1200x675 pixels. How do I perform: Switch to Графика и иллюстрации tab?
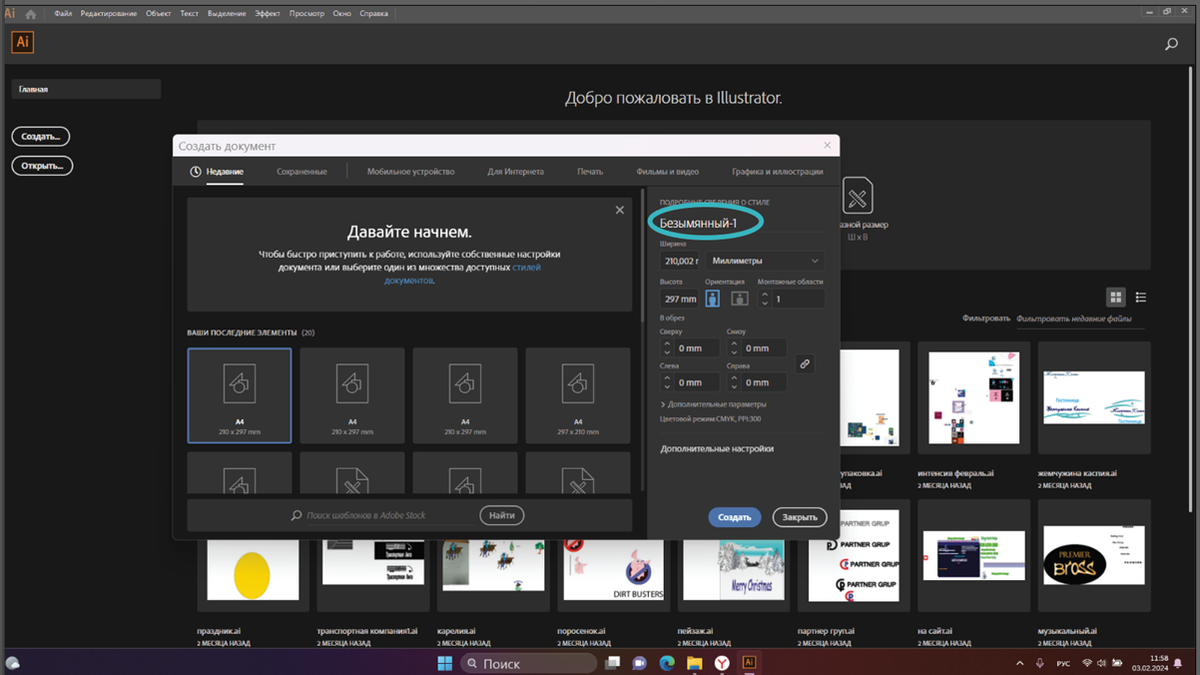(x=777, y=171)
